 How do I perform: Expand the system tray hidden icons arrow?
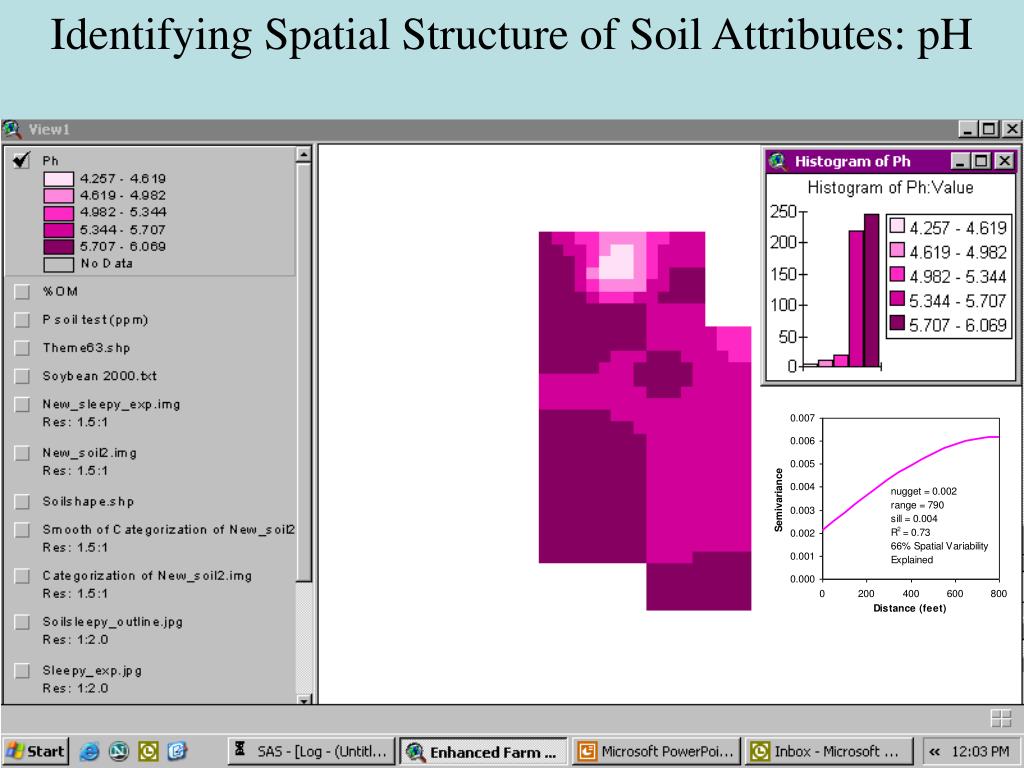point(935,752)
